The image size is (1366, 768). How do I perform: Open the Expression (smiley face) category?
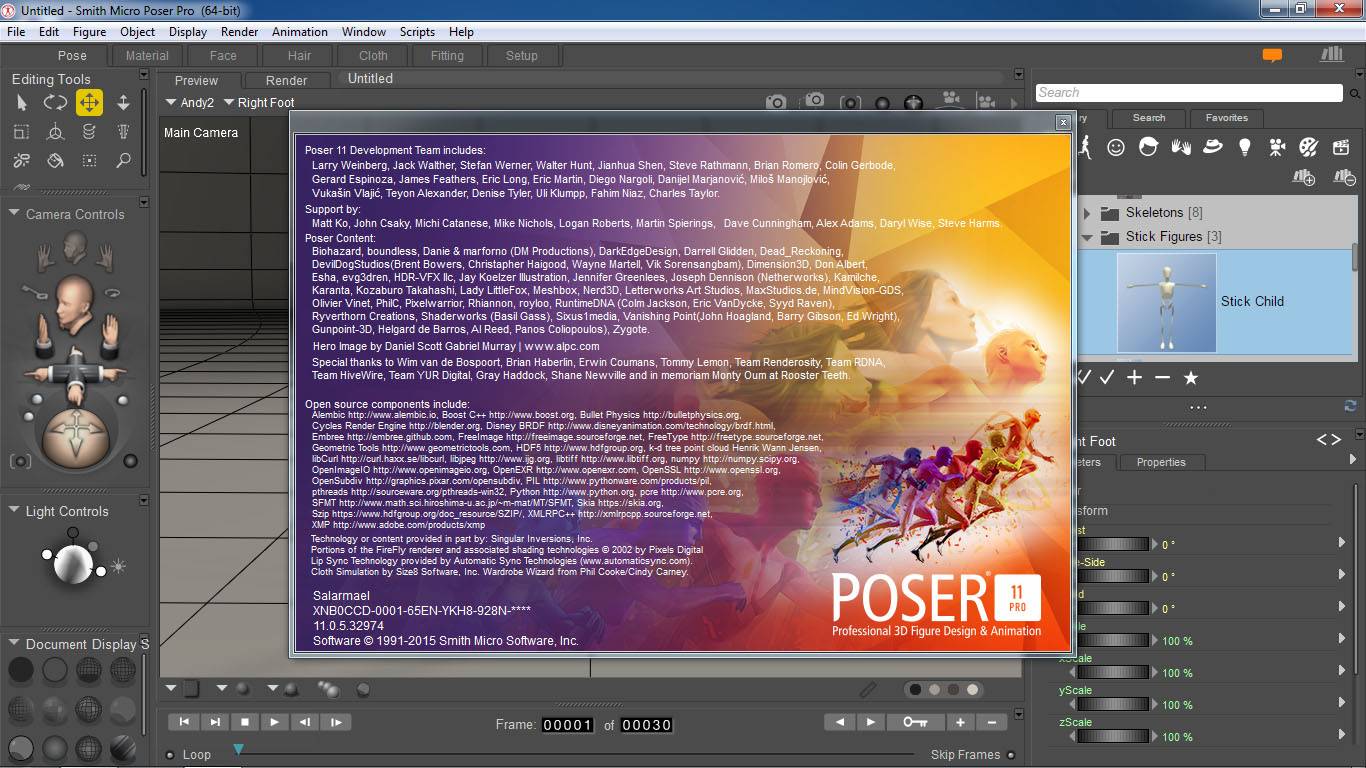[x=1116, y=147]
